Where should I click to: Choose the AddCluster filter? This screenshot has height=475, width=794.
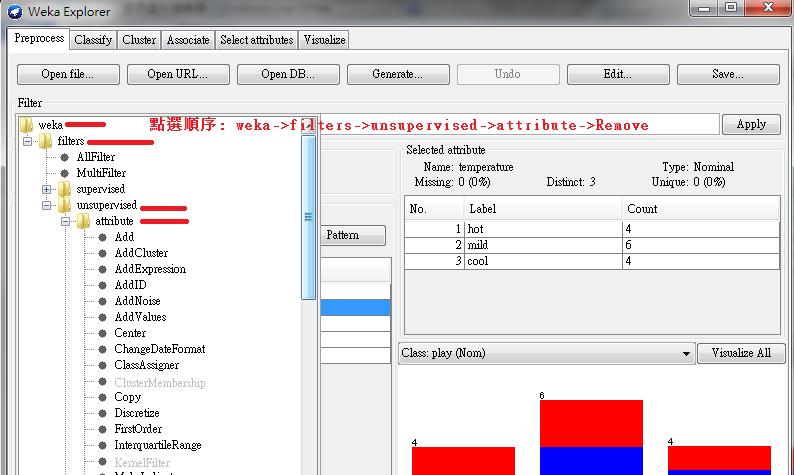[141, 253]
